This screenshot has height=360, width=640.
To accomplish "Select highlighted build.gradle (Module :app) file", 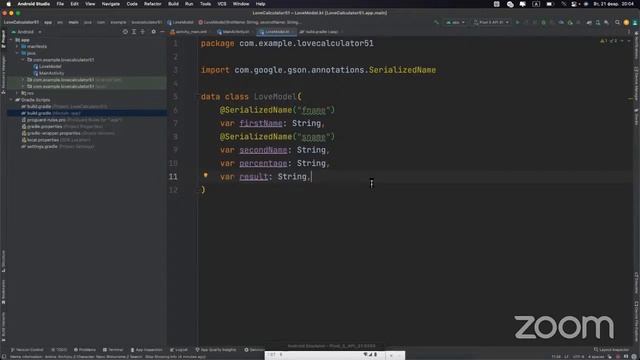I will pos(87,113).
